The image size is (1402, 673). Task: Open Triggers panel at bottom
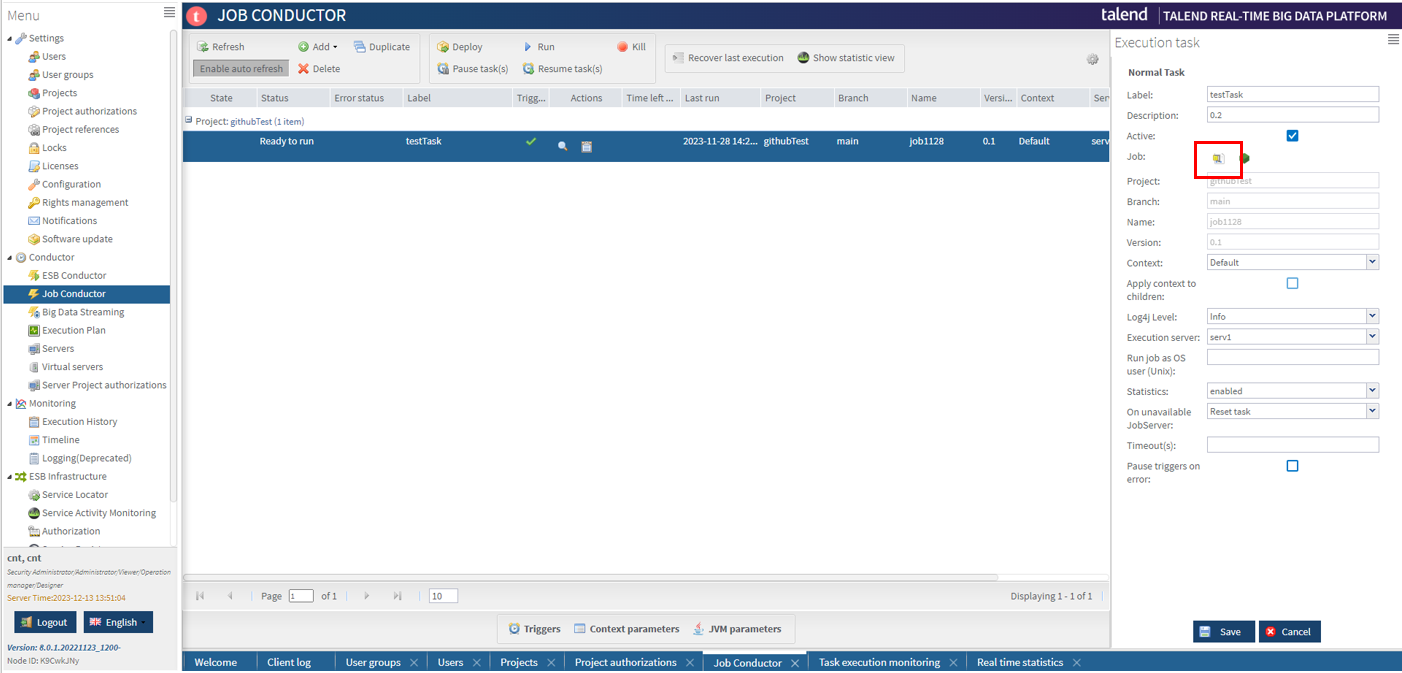pos(534,629)
